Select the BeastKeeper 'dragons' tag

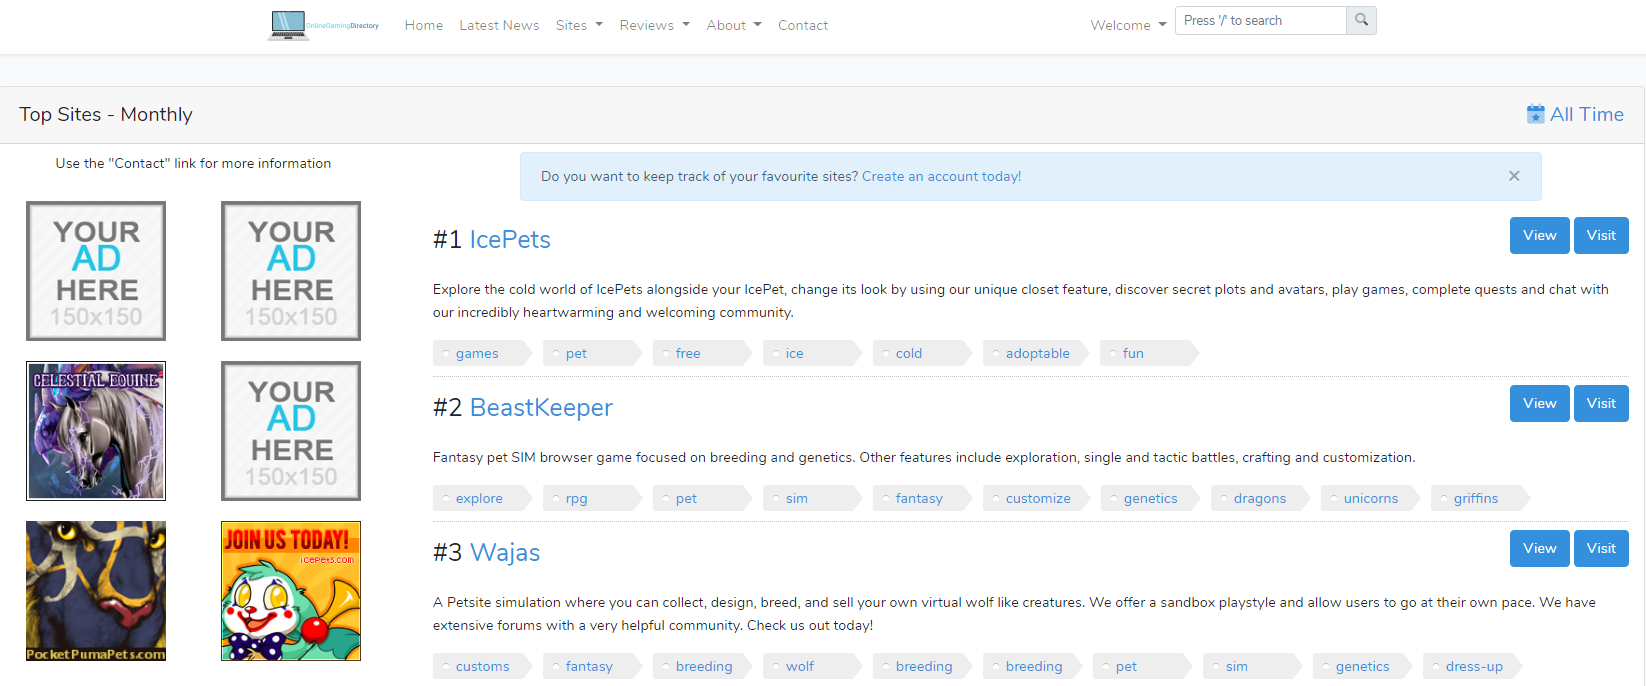pos(1260,498)
